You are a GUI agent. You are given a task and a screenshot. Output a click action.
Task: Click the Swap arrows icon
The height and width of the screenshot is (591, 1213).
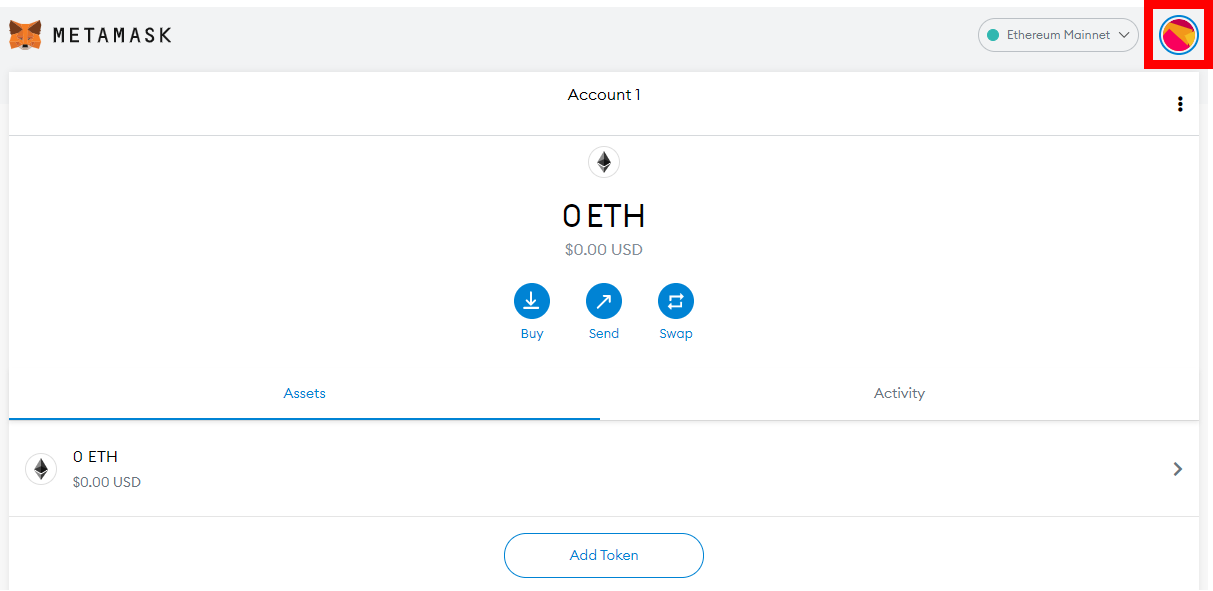click(676, 301)
